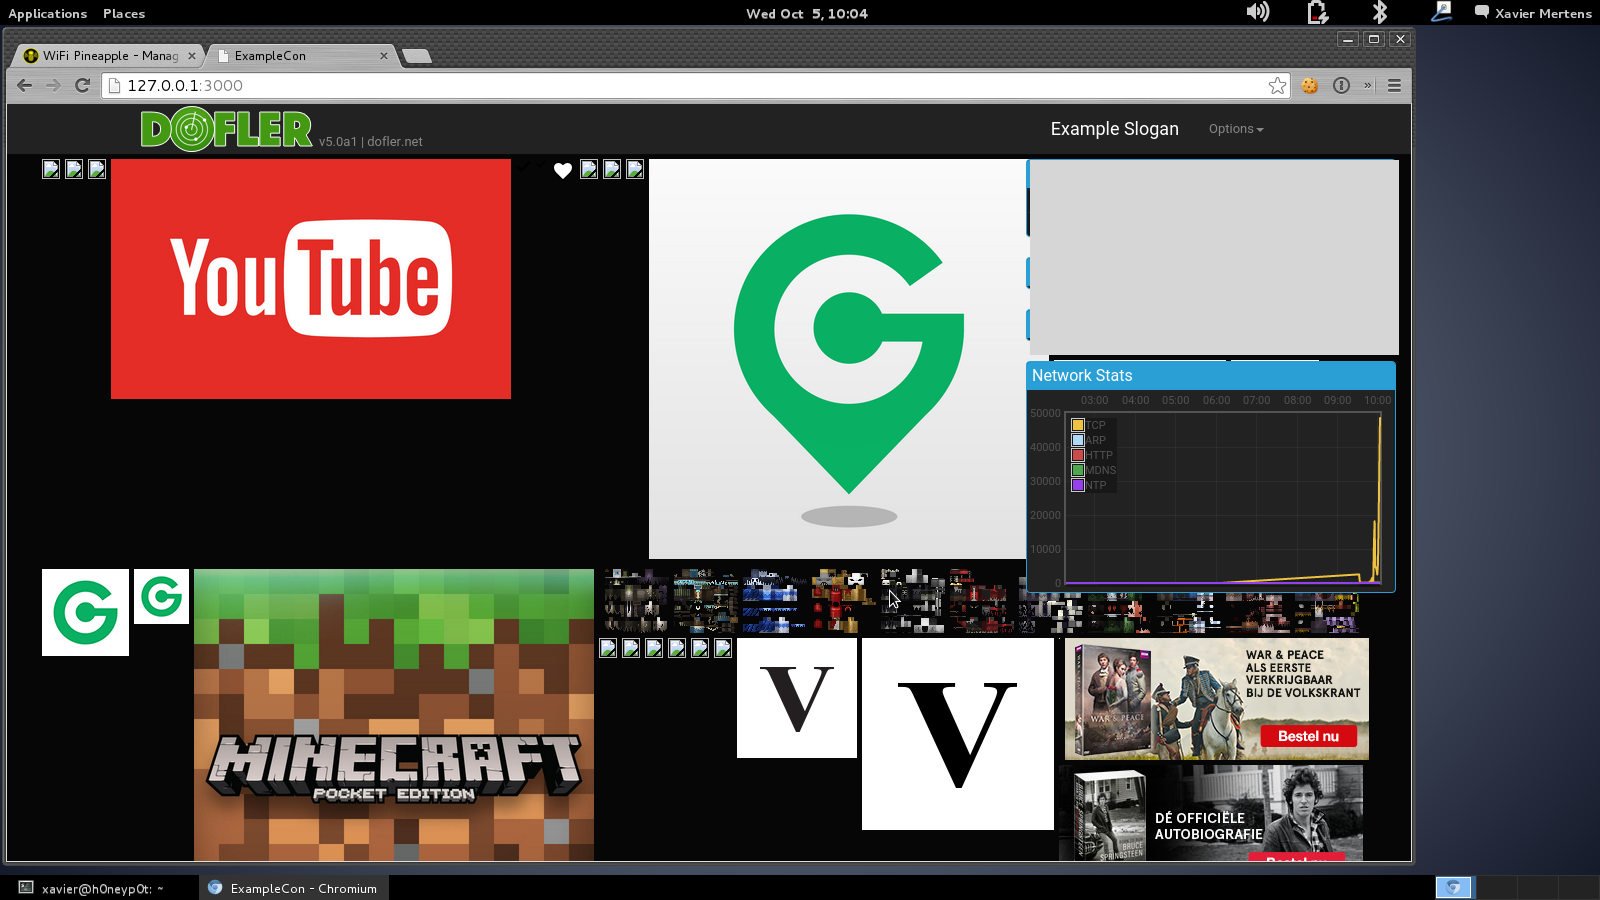
Task: Bookmark this page with the star icon
Action: point(1277,86)
